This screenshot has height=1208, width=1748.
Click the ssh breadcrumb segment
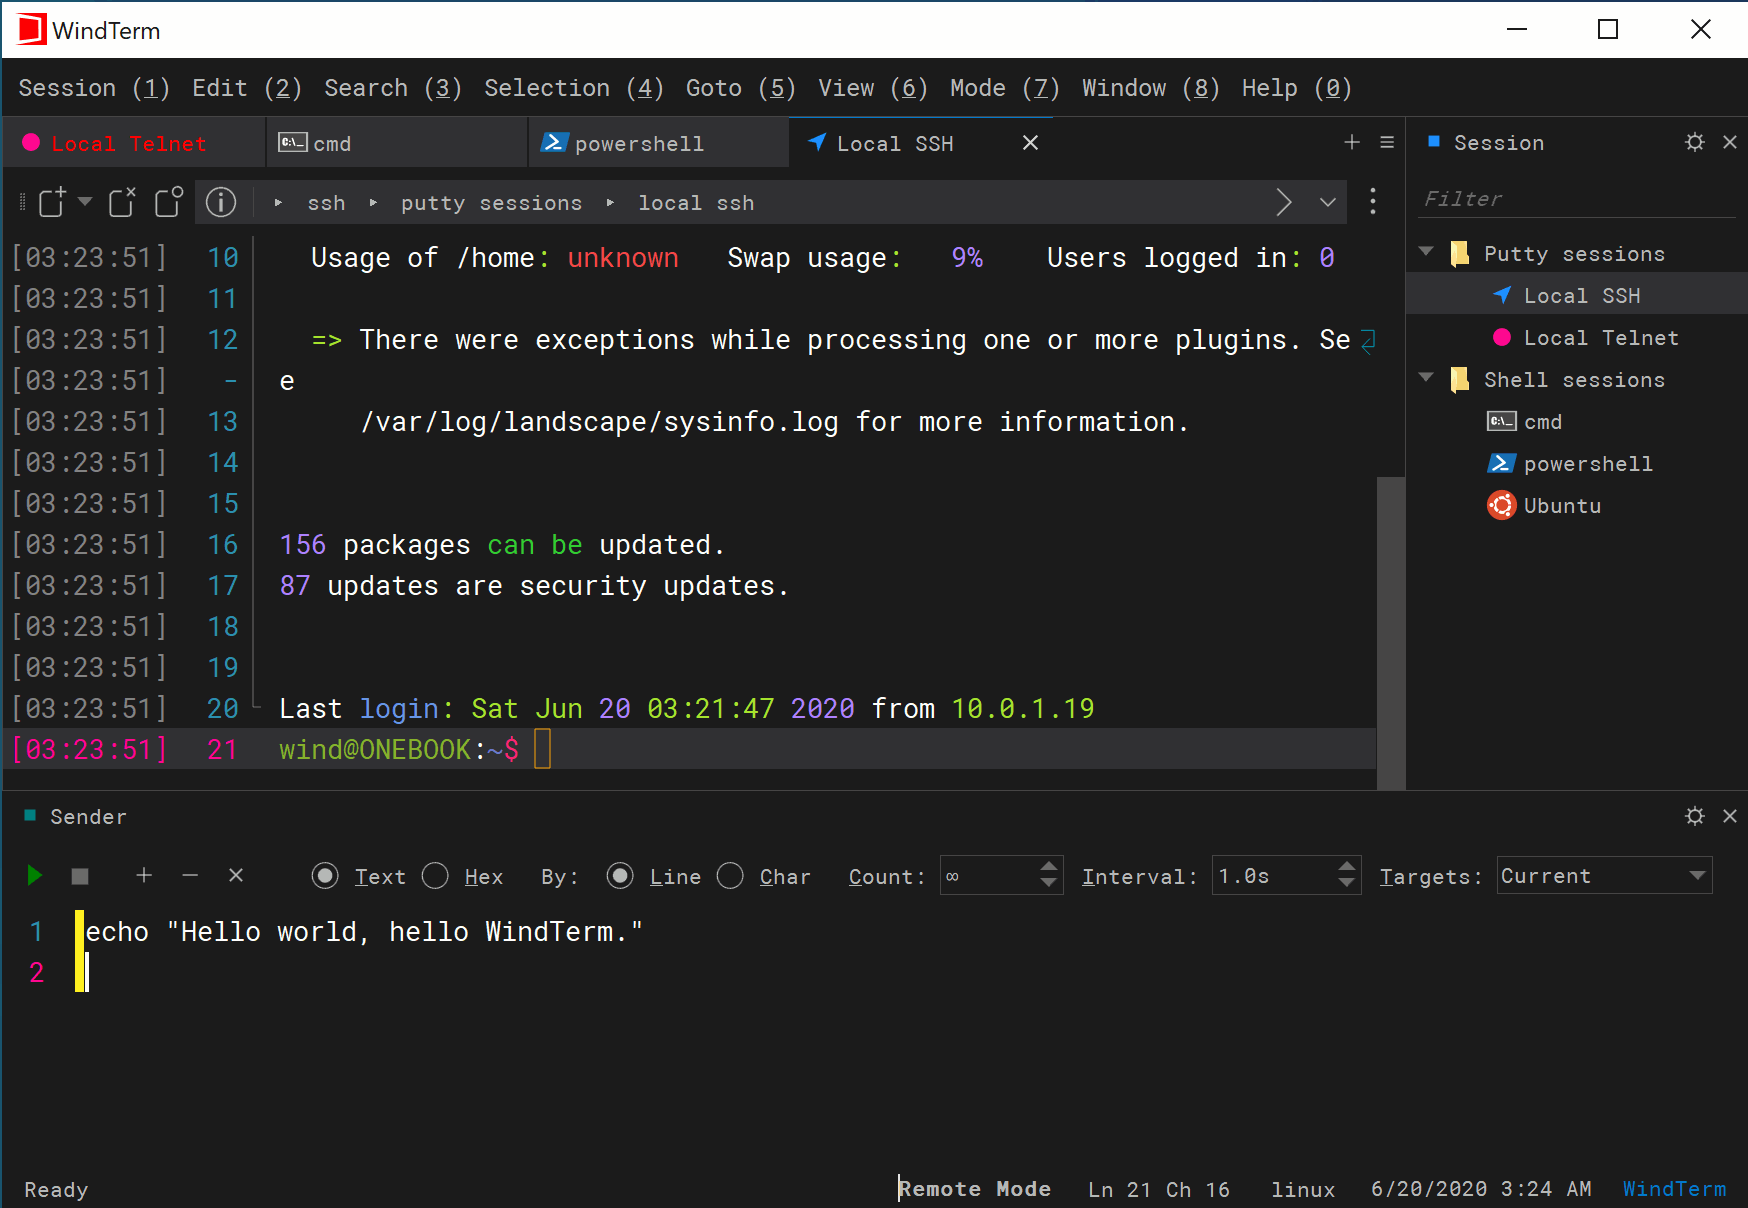[326, 203]
